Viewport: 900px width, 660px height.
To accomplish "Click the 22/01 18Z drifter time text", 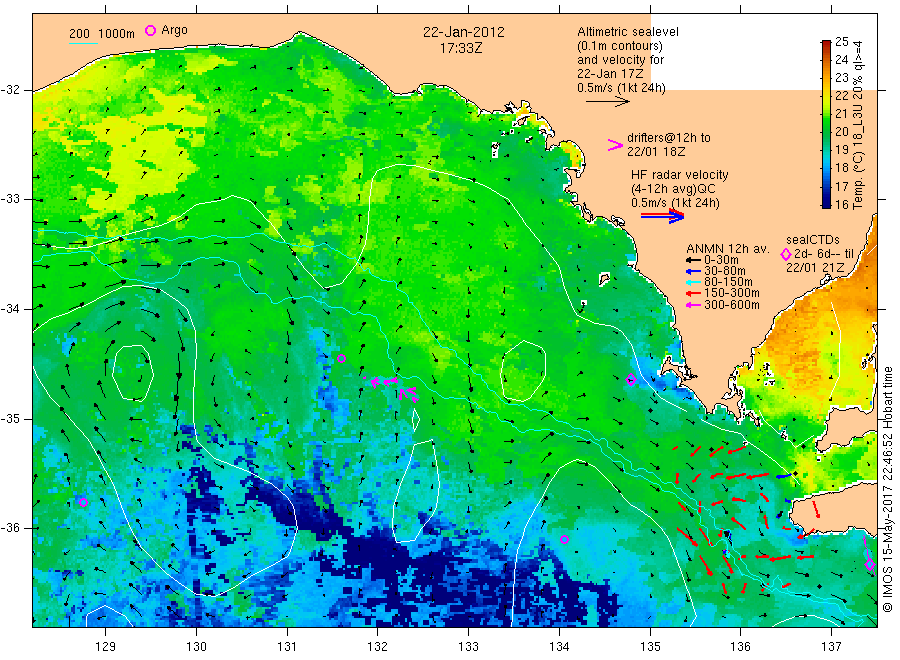I will point(656,152).
